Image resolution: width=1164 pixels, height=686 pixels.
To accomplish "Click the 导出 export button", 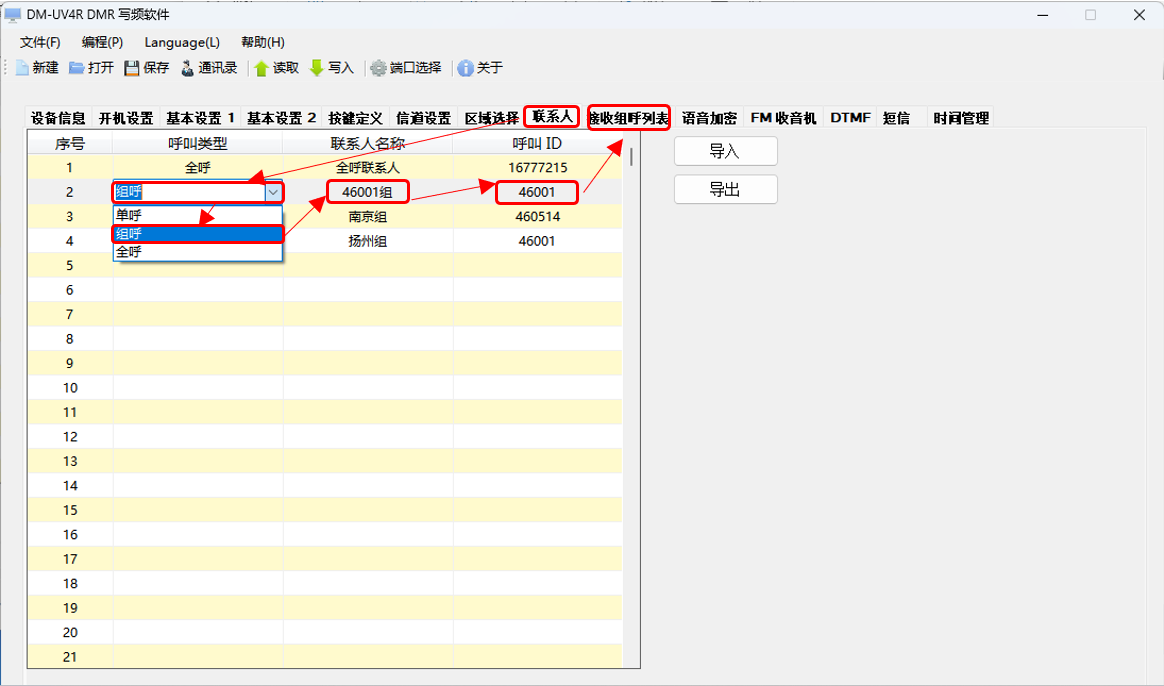I will coord(725,189).
